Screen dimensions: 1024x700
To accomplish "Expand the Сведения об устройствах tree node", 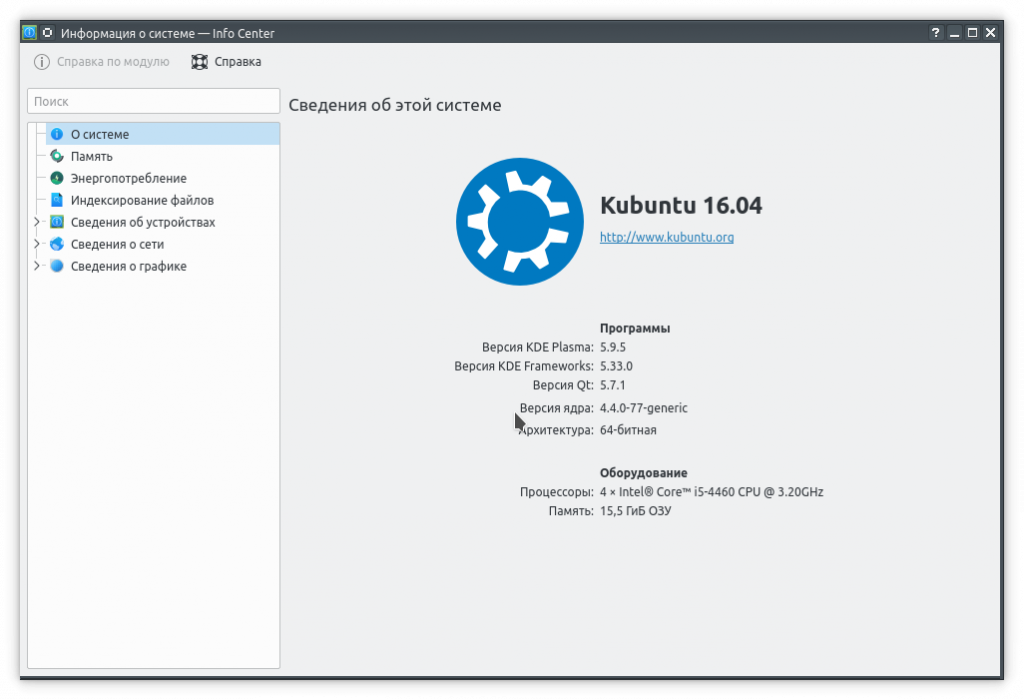I will (x=37, y=222).
